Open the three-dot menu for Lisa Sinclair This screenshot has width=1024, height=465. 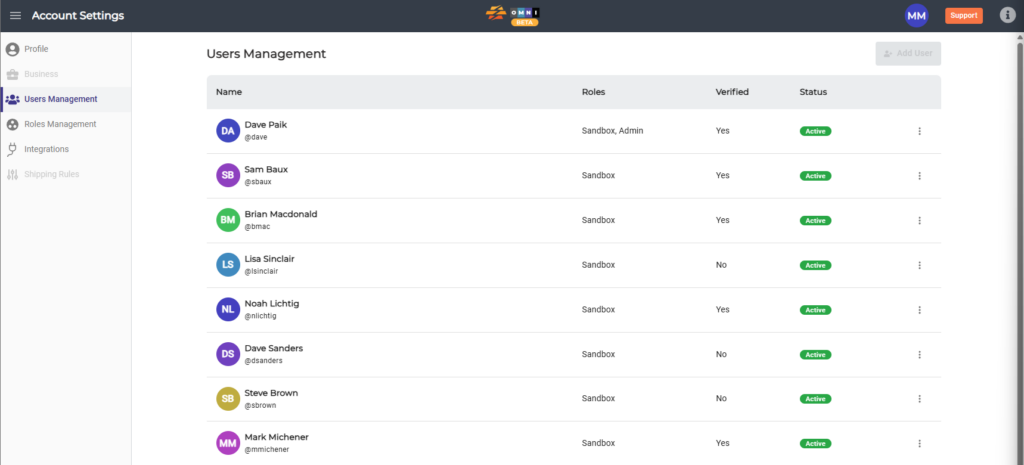(x=919, y=265)
